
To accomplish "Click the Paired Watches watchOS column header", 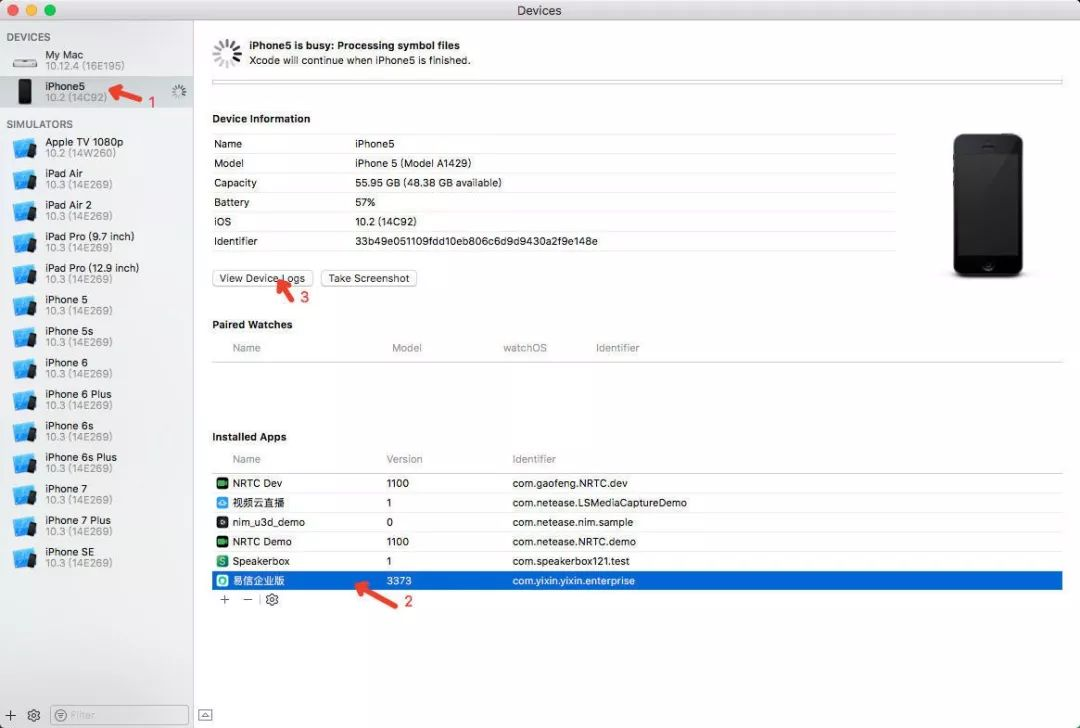I will point(525,348).
